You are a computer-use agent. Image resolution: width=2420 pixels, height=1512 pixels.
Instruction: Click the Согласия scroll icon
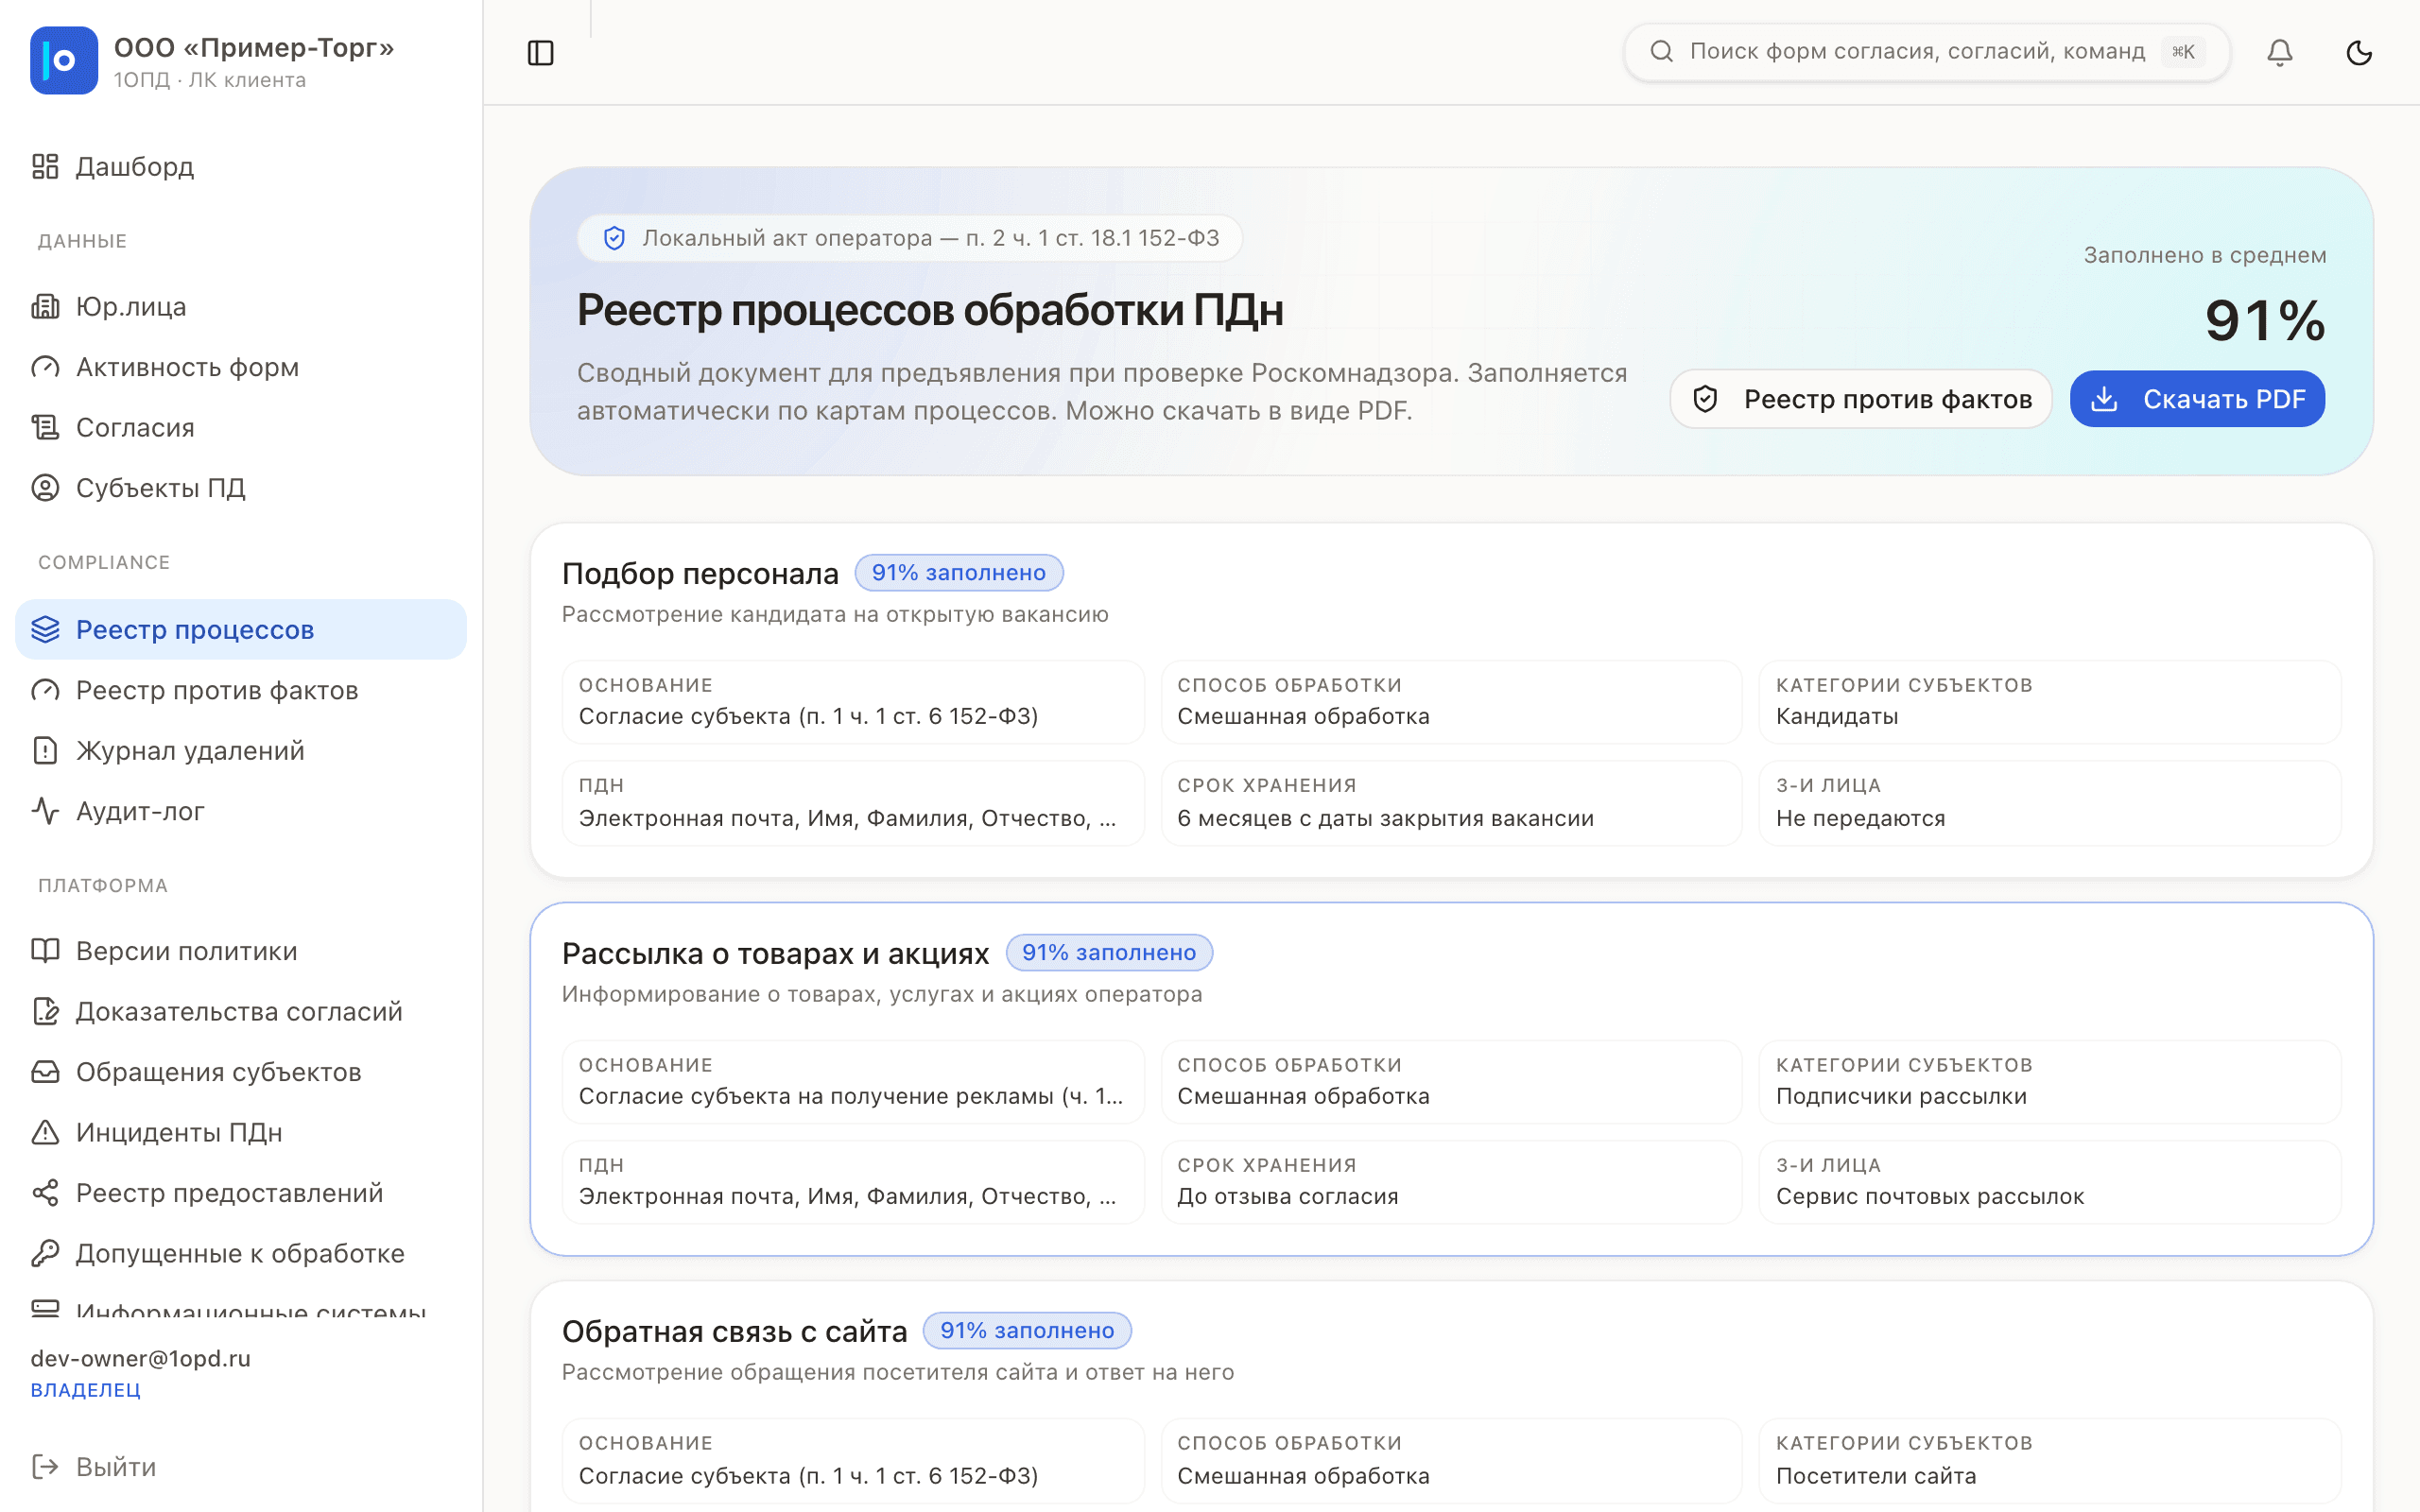click(x=45, y=427)
